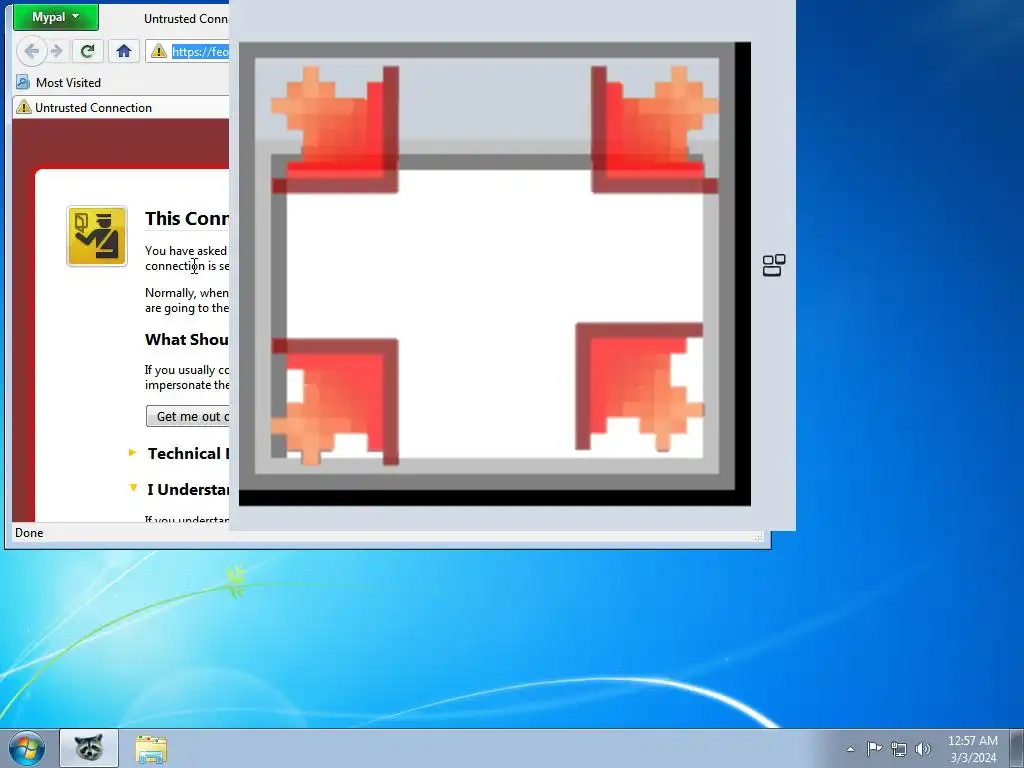Reload the page with the refresh icon
Image resolution: width=1024 pixels, height=768 pixels.
click(88, 51)
